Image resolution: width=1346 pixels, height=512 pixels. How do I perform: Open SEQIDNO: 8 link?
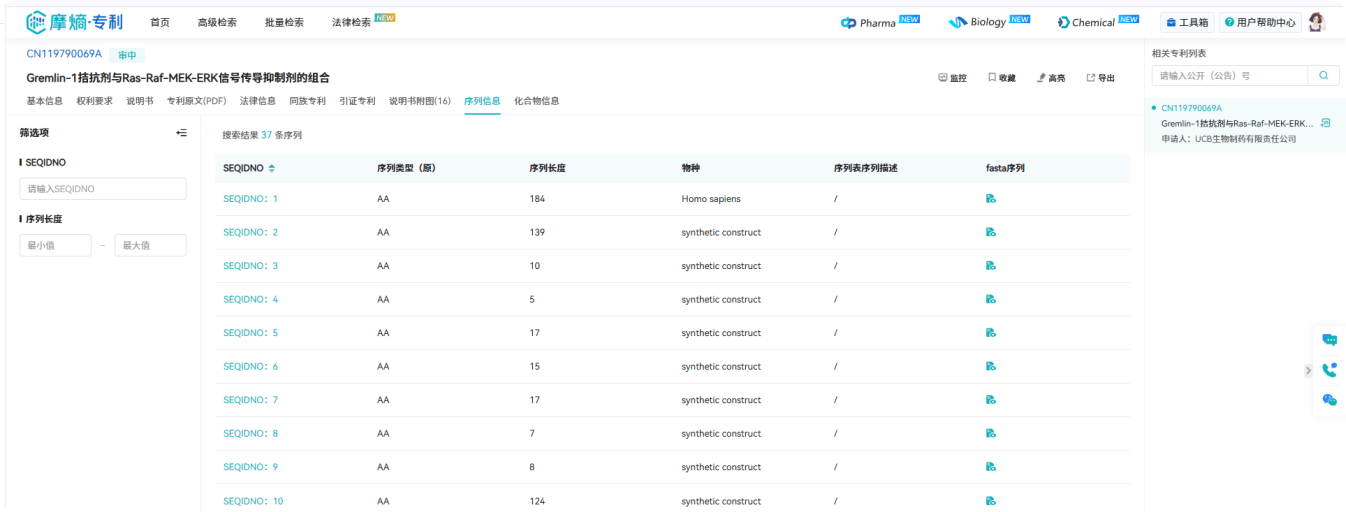(250, 433)
